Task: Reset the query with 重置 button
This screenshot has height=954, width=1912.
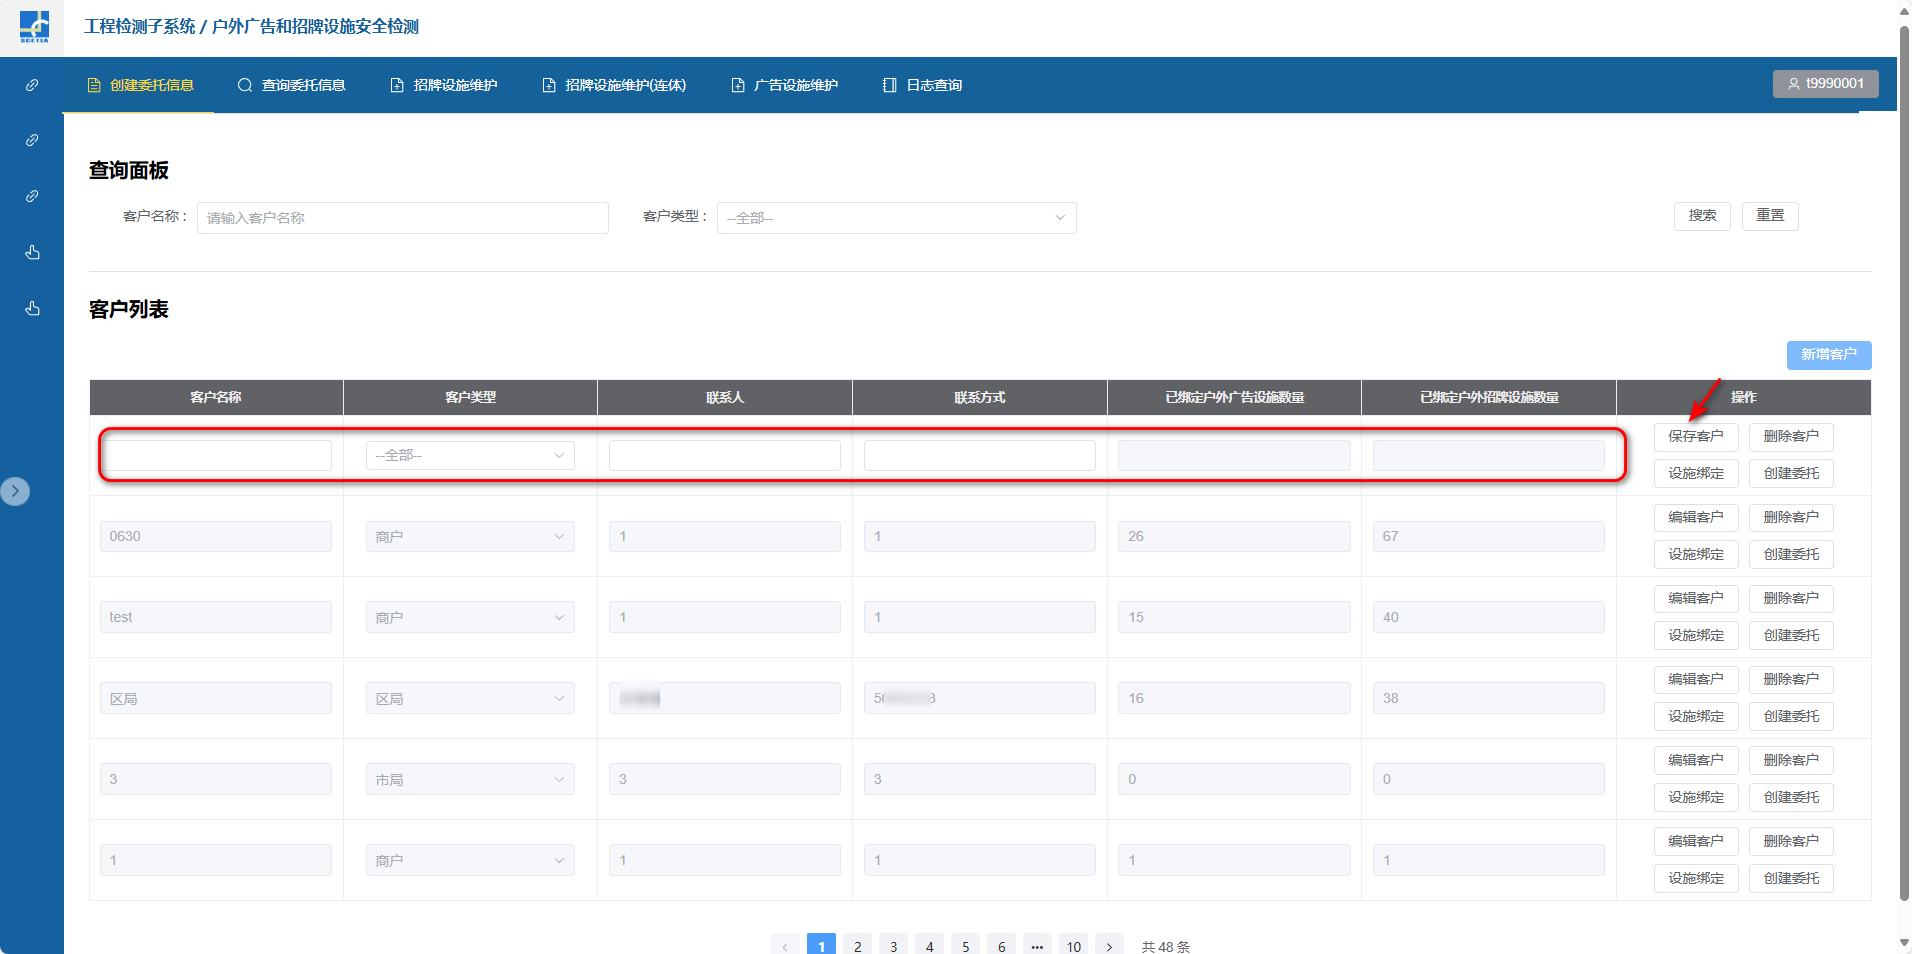Action: [1769, 216]
